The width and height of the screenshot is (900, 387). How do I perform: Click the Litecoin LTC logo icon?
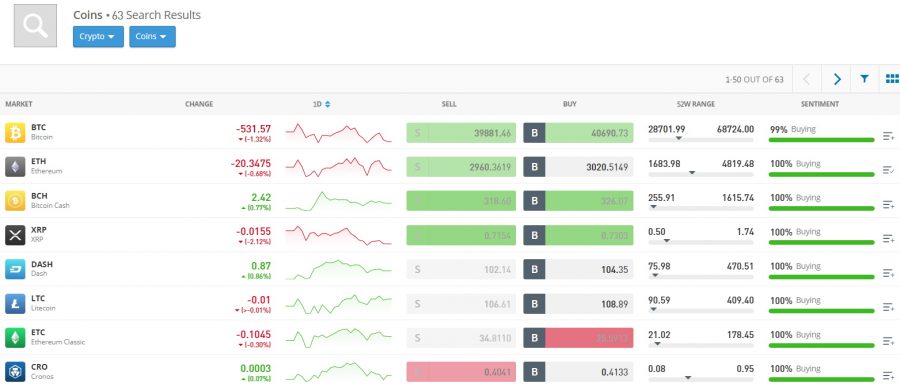pos(15,303)
